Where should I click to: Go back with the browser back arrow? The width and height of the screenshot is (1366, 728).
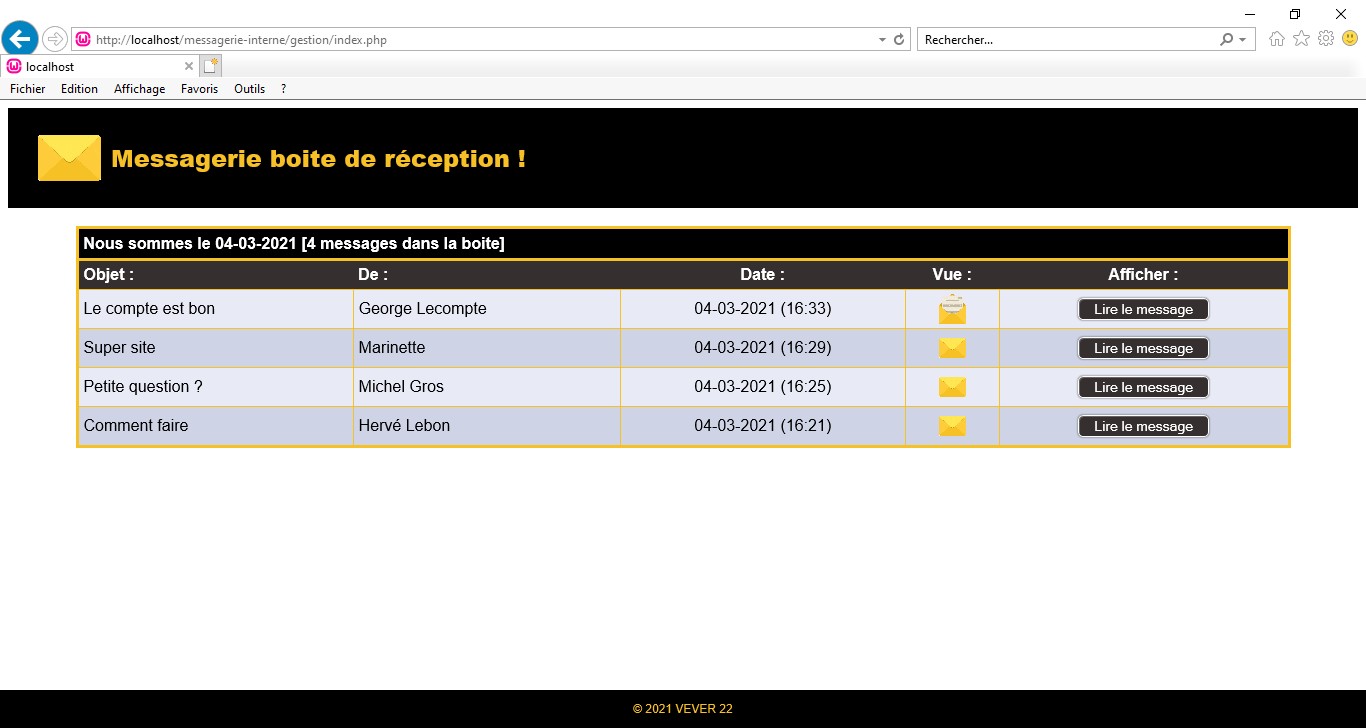[x=20, y=40]
